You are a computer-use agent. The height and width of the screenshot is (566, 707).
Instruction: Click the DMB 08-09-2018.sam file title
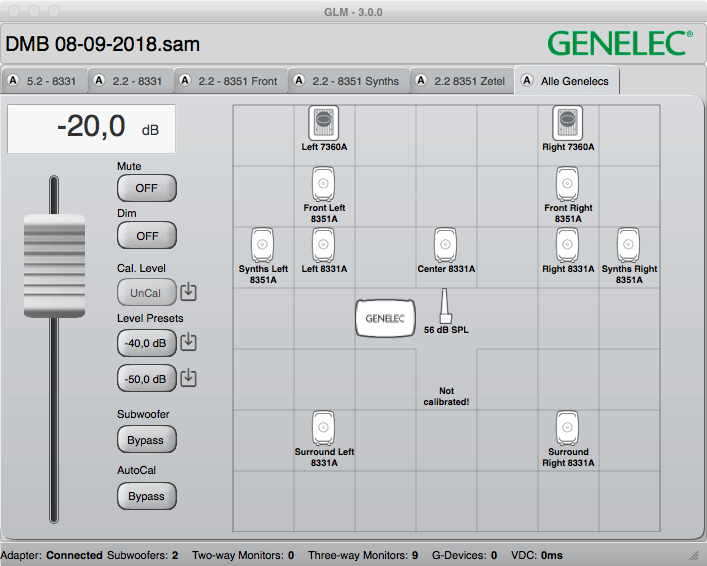pos(102,44)
